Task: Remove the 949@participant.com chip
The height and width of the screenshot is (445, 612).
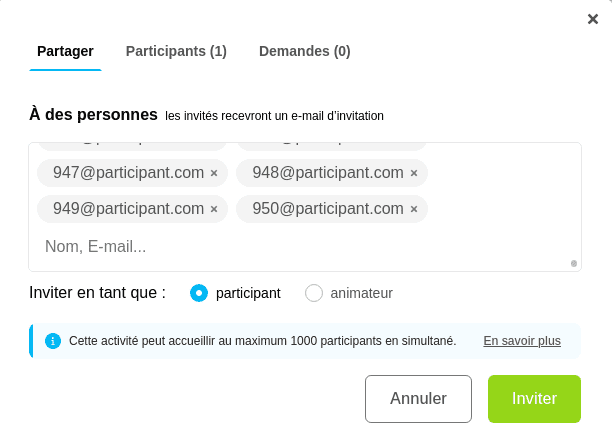Action: 214,209
